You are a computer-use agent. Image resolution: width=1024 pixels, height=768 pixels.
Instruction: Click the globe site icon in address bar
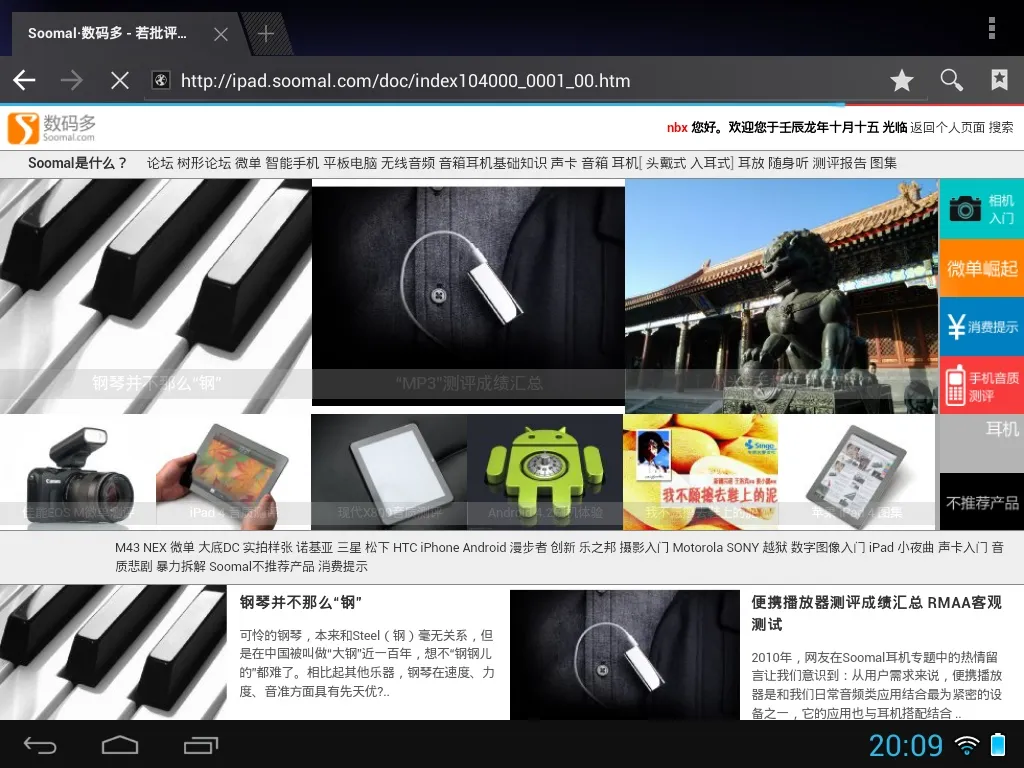(x=161, y=80)
